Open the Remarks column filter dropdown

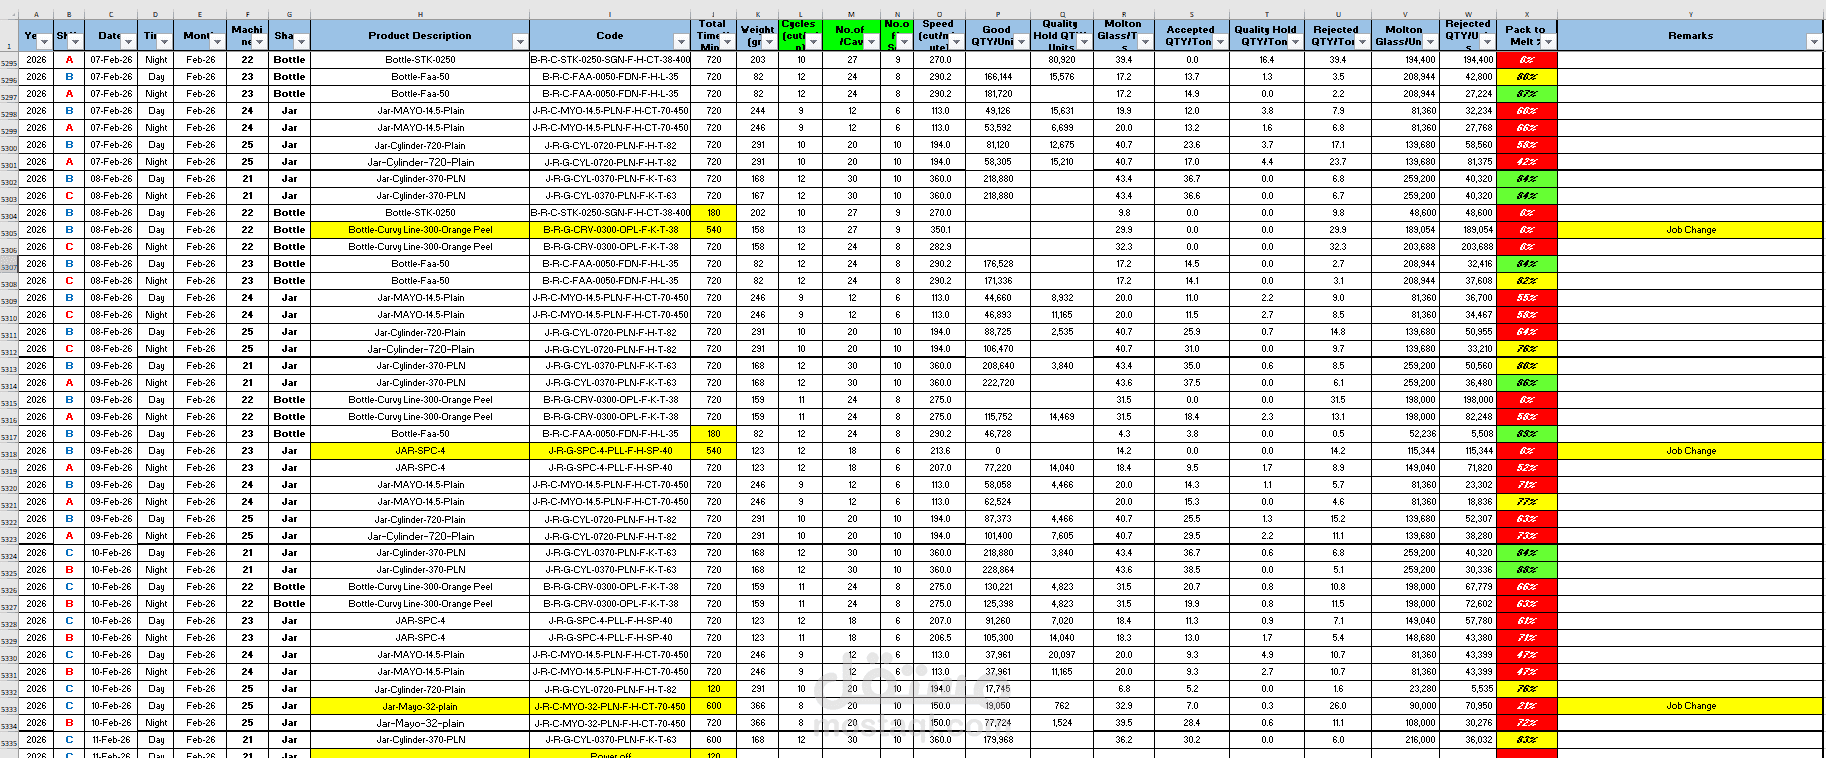[1814, 42]
